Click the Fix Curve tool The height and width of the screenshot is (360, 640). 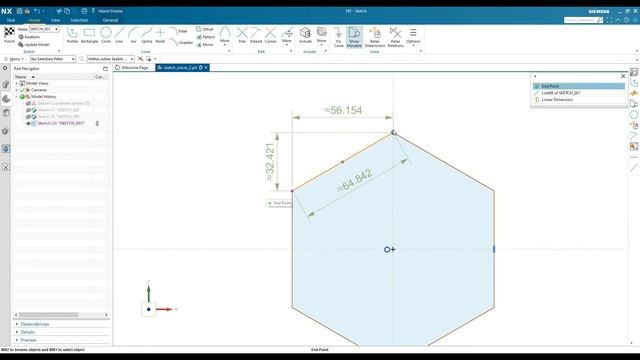click(x=338, y=37)
